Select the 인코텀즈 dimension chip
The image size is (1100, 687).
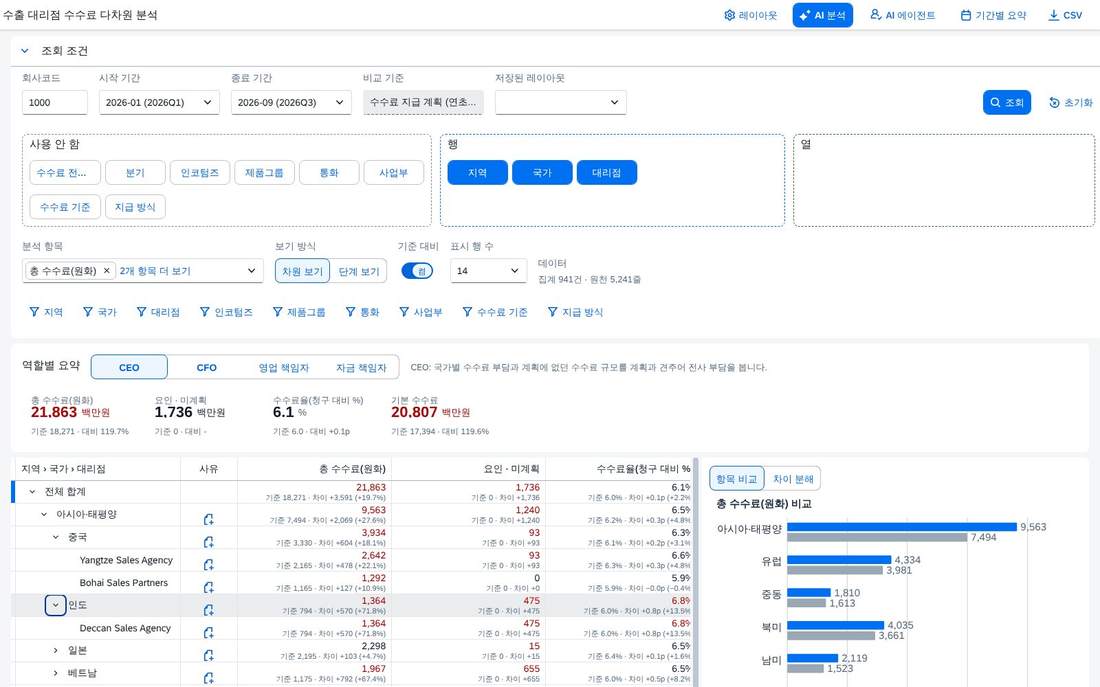coord(200,173)
